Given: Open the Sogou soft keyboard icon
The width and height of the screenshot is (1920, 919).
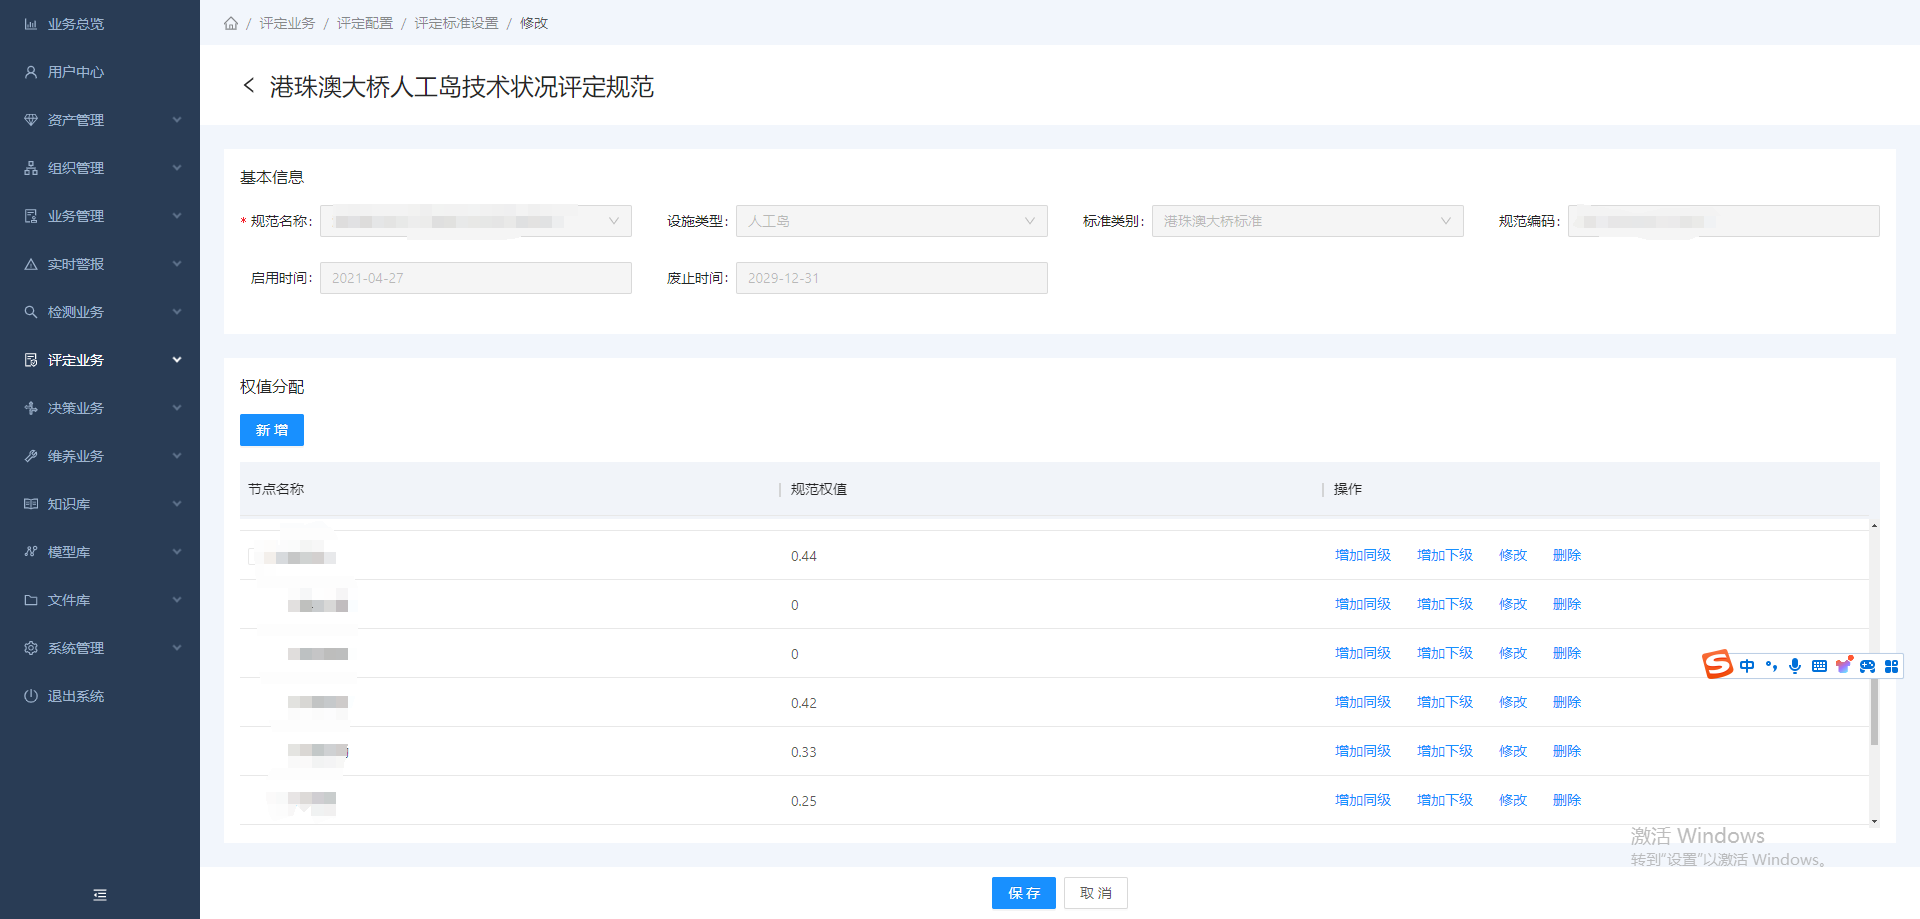Looking at the screenshot, I should [x=1819, y=666].
